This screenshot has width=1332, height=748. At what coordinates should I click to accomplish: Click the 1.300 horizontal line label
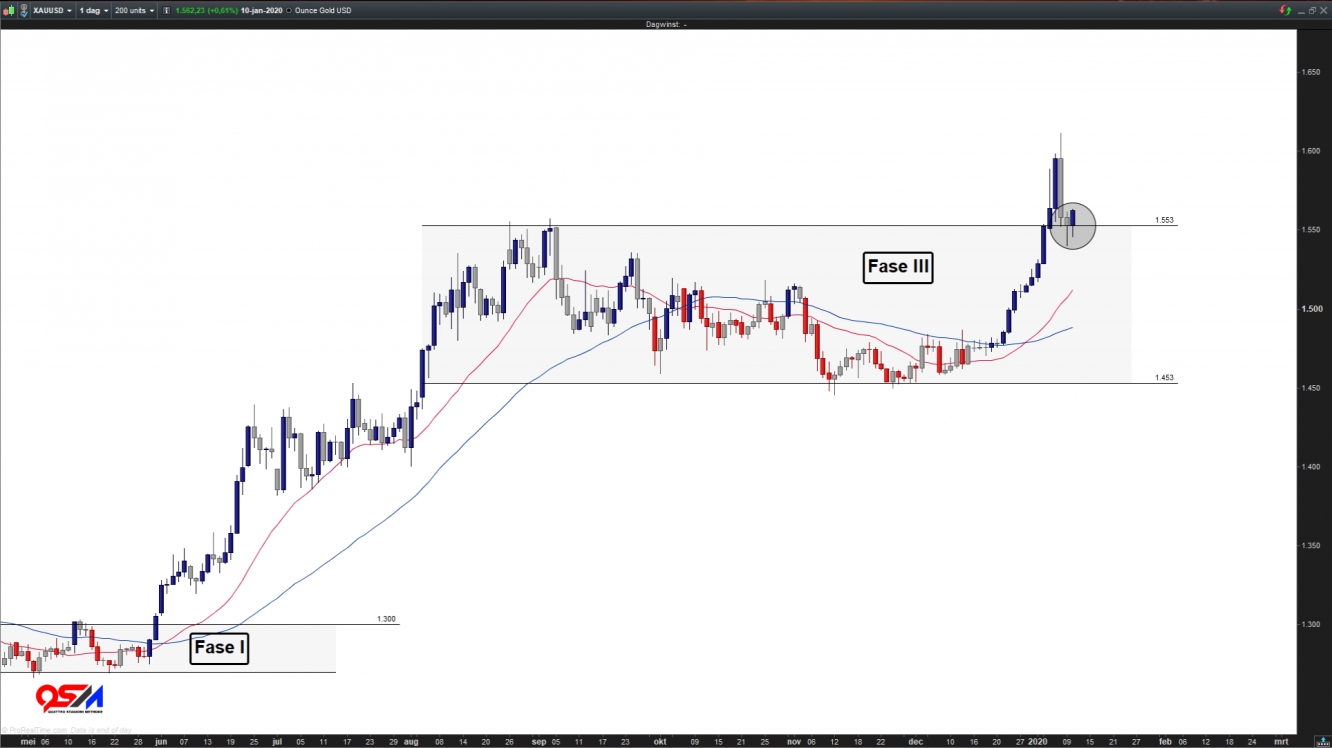coord(386,619)
